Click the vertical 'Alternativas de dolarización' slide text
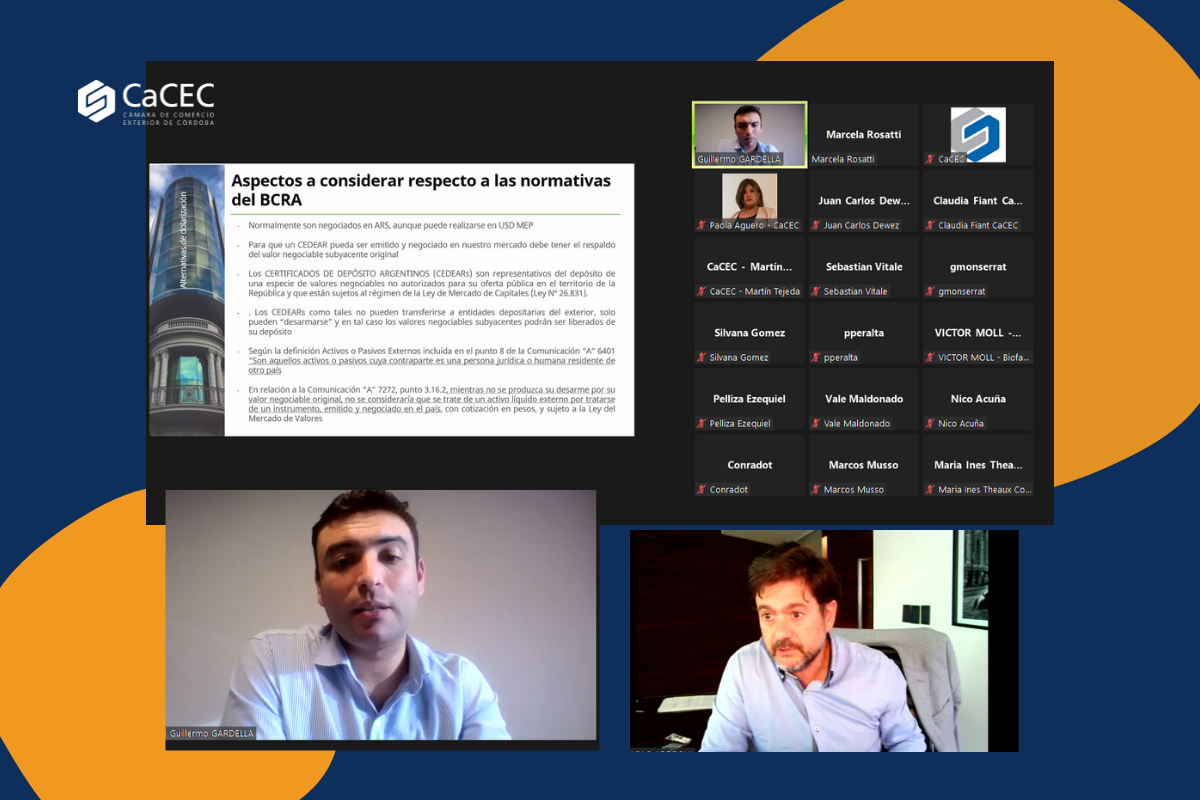Viewport: 1200px width, 800px height. coord(184,242)
